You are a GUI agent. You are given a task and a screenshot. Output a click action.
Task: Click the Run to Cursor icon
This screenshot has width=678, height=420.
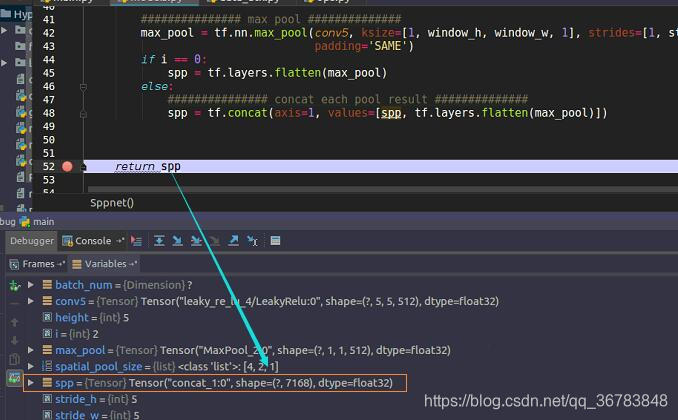click(252, 240)
